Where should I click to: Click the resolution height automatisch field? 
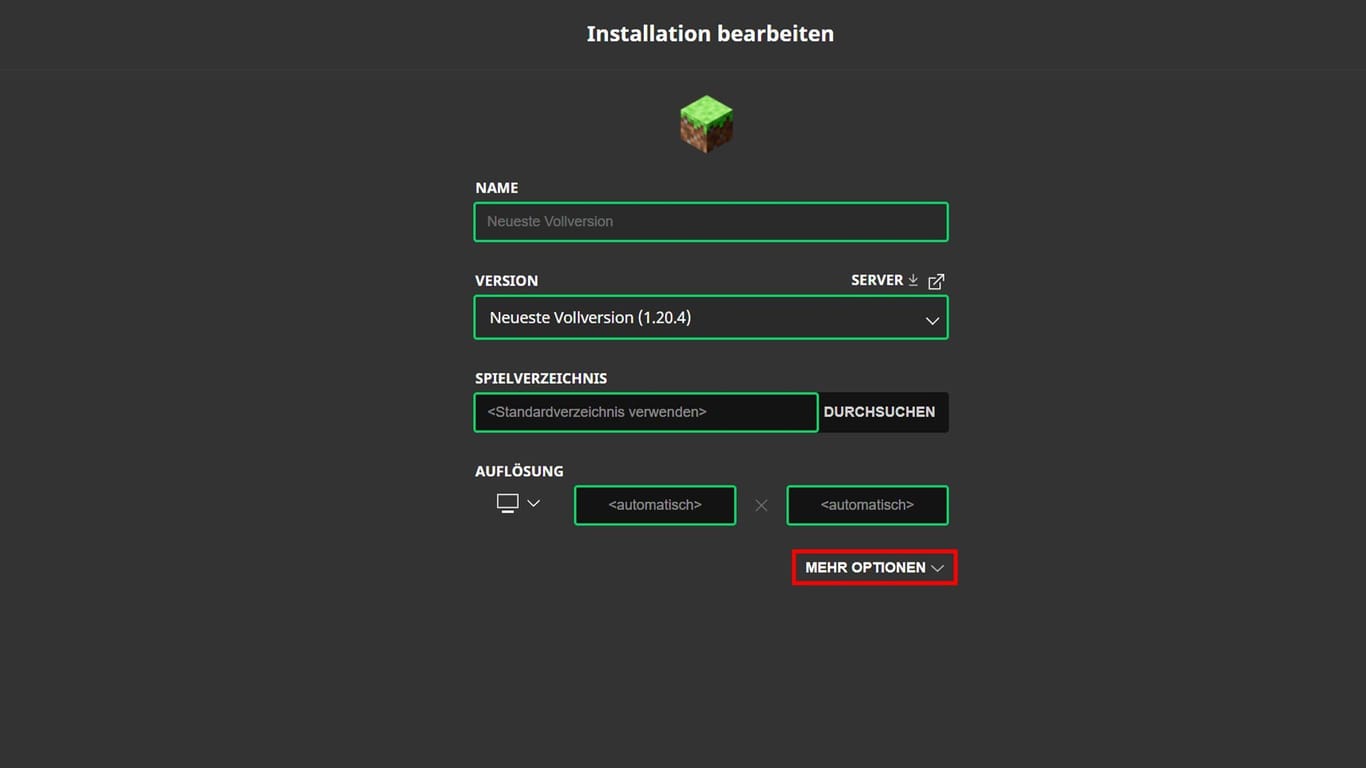point(867,505)
